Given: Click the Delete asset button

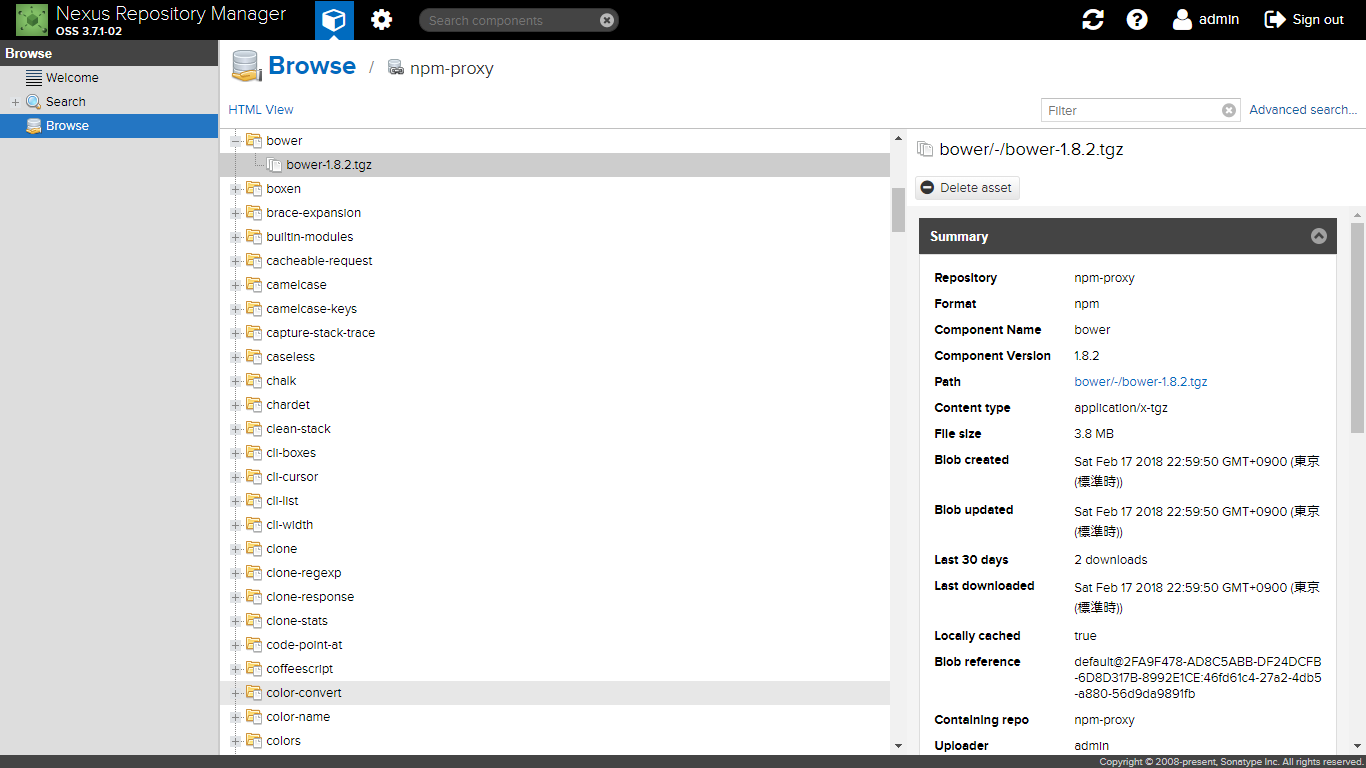Looking at the screenshot, I should click(967, 188).
